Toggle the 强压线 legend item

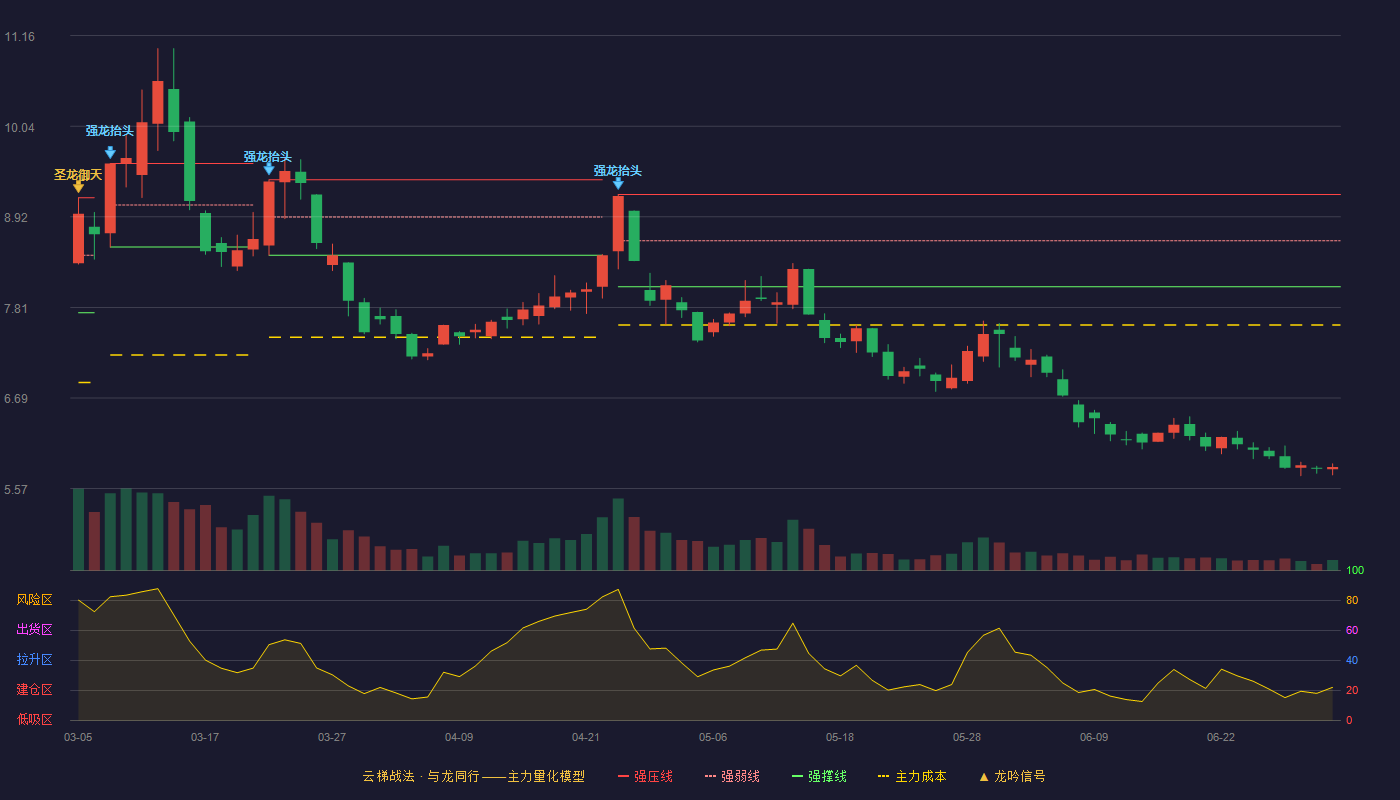click(645, 776)
